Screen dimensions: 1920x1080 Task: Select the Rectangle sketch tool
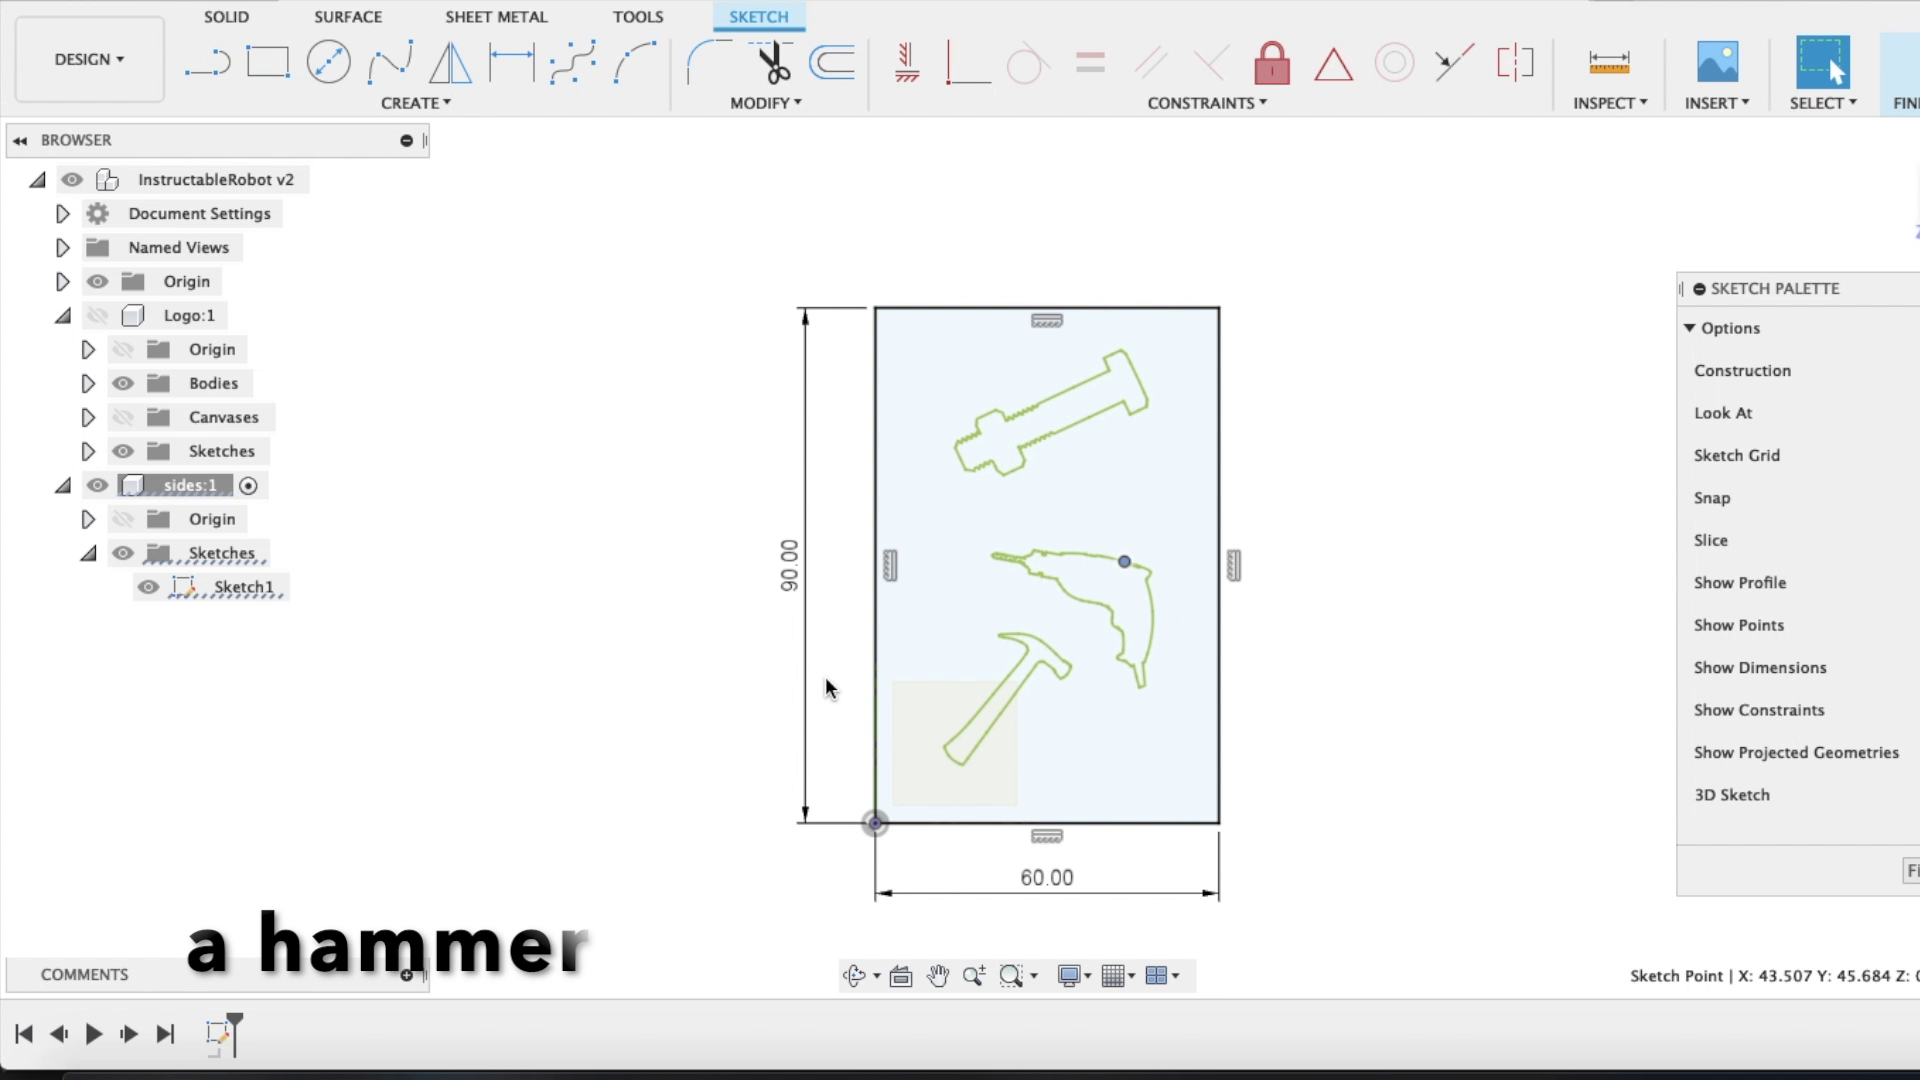(x=267, y=62)
